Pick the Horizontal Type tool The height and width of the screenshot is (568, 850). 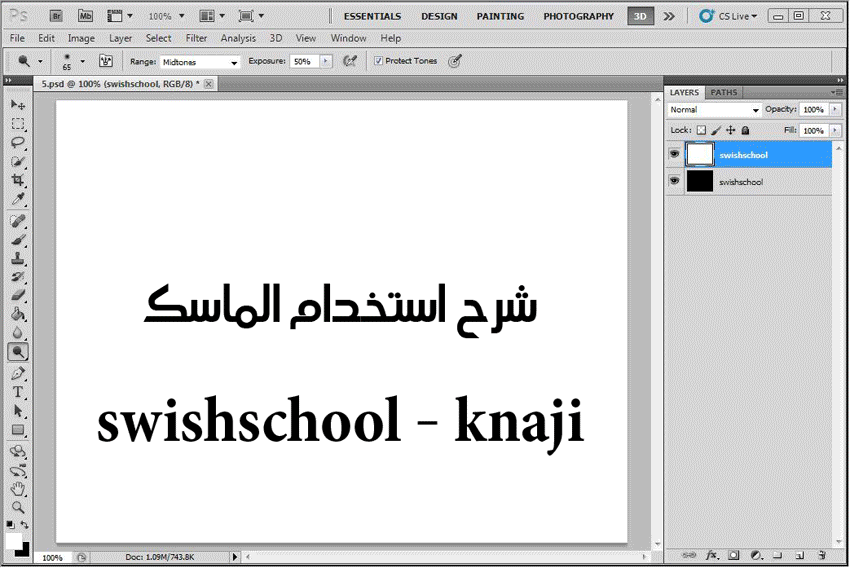click(x=18, y=392)
